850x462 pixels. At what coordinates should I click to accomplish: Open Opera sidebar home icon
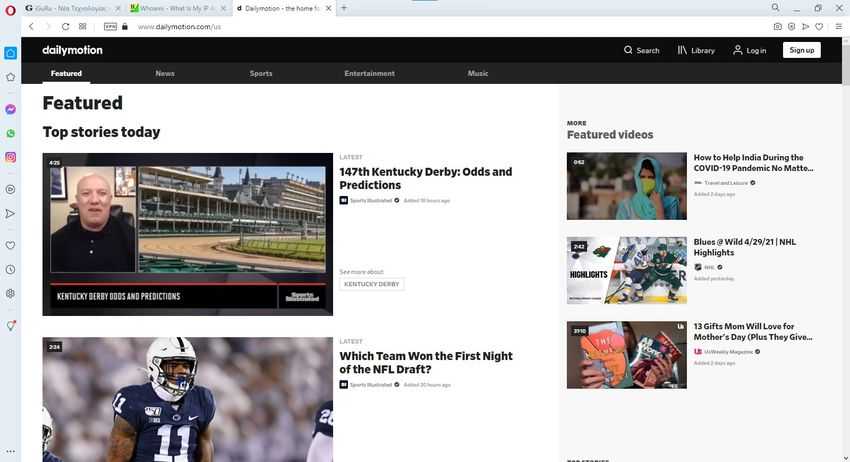point(10,53)
